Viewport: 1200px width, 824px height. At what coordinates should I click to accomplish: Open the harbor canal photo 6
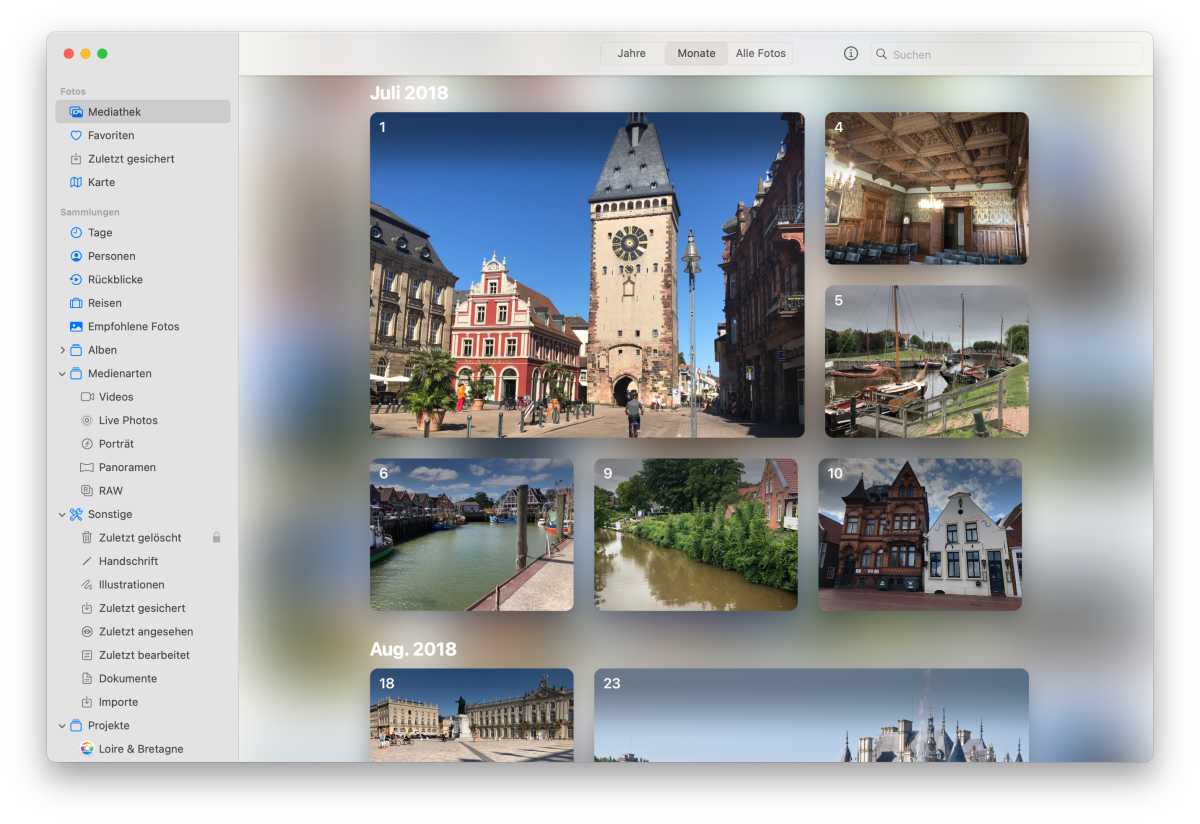472,535
